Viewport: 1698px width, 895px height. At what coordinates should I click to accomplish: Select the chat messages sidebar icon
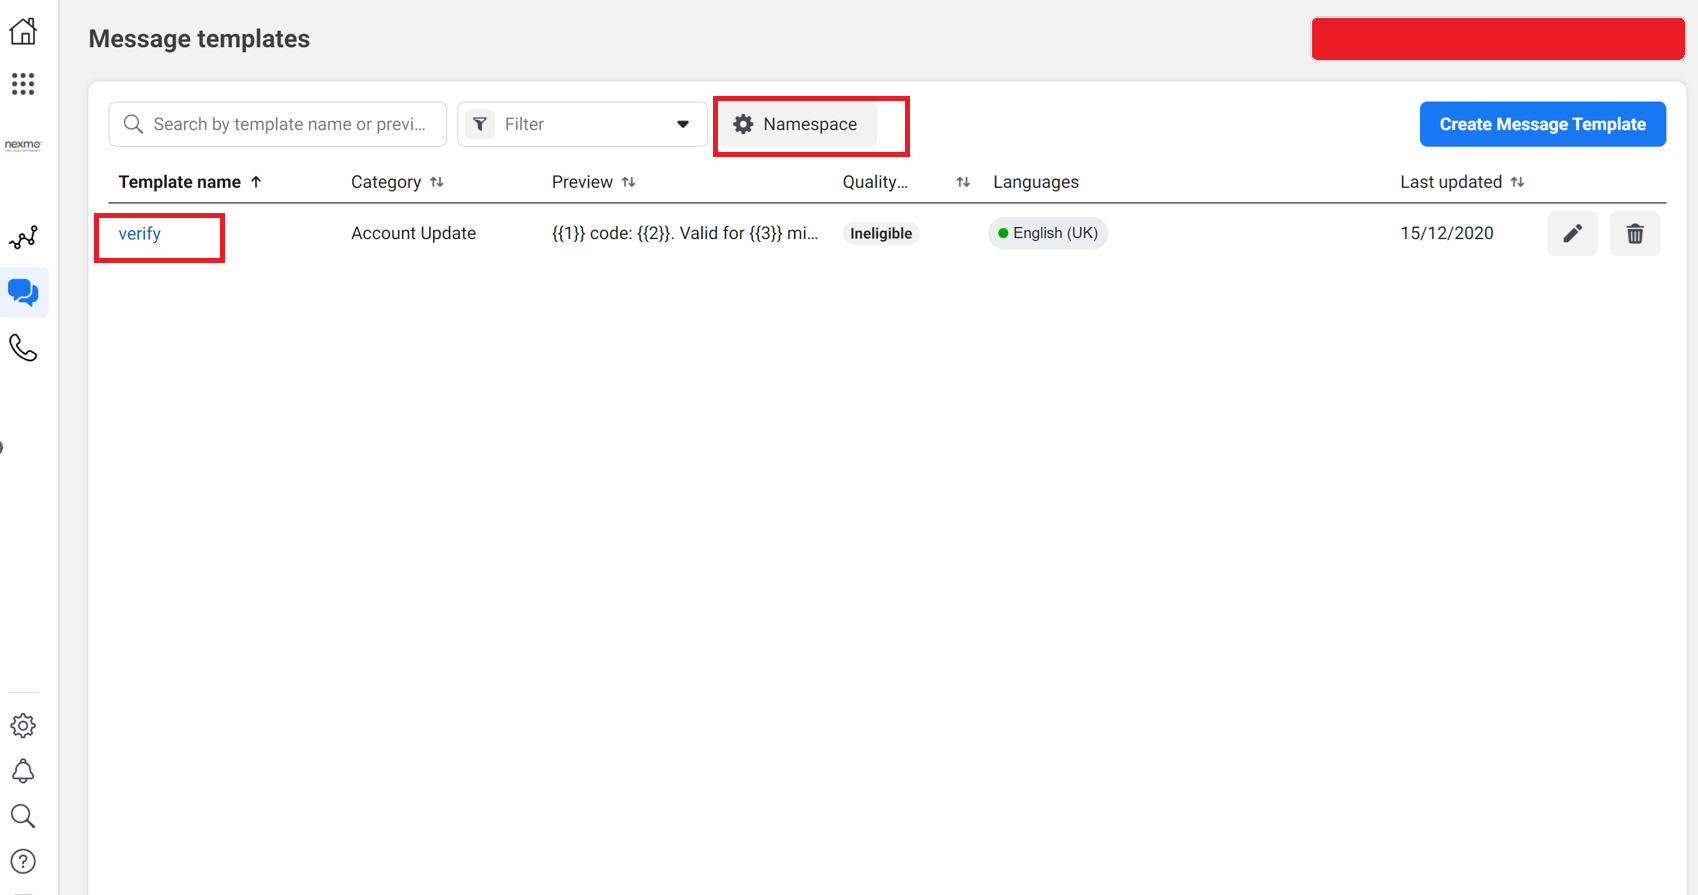pyautogui.click(x=23, y=292)
